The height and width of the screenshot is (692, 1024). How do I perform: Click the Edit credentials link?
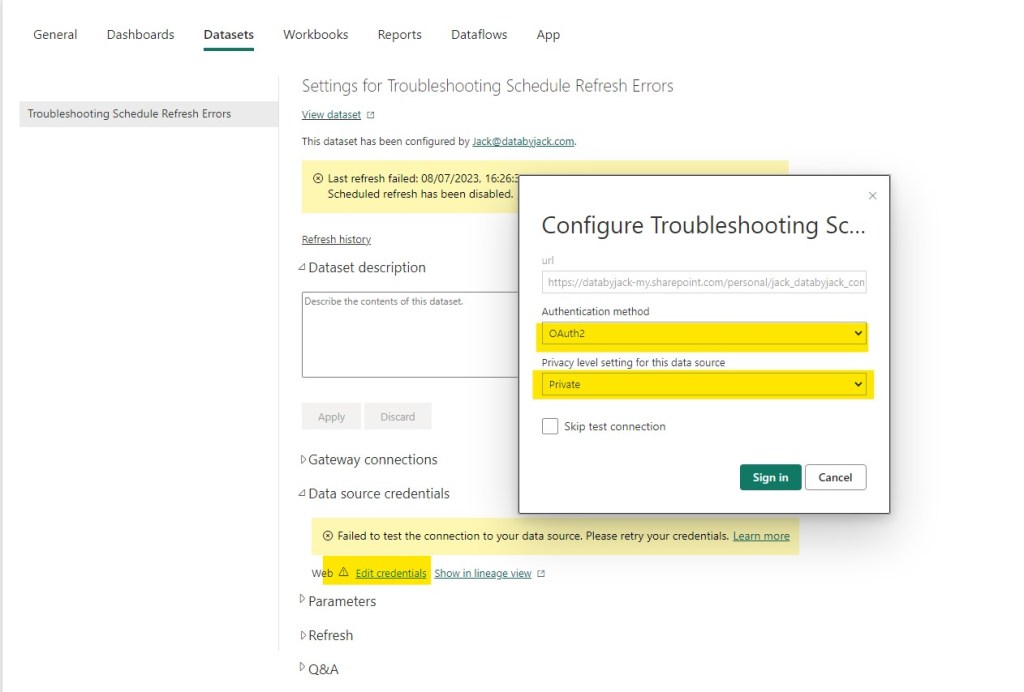391,573
